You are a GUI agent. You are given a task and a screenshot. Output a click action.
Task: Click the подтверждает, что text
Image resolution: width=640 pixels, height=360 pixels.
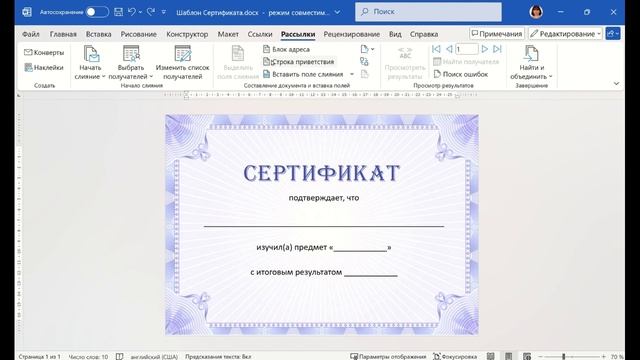pos(324,198)
